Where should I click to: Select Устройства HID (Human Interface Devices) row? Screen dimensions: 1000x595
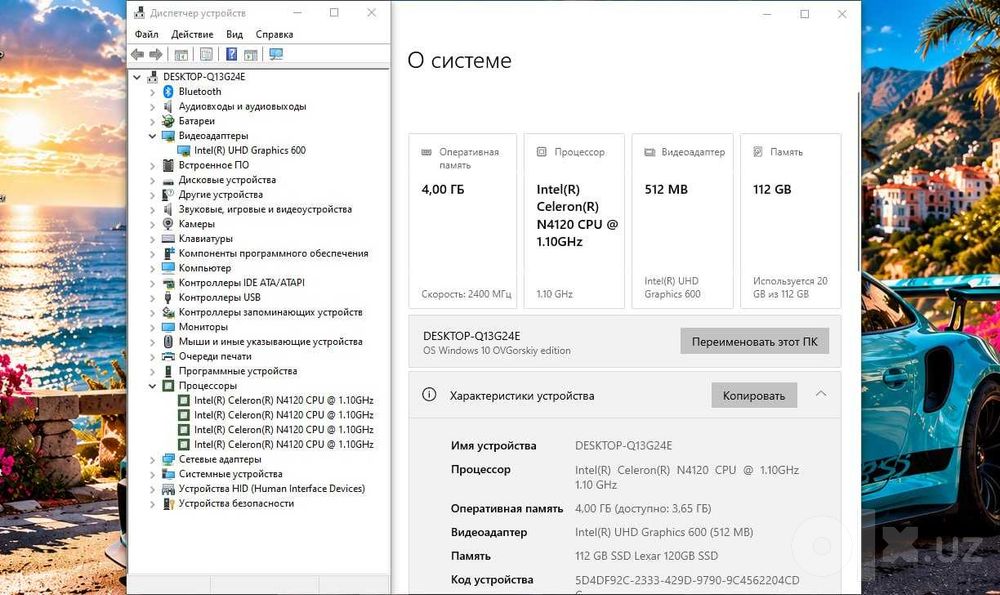272,489
